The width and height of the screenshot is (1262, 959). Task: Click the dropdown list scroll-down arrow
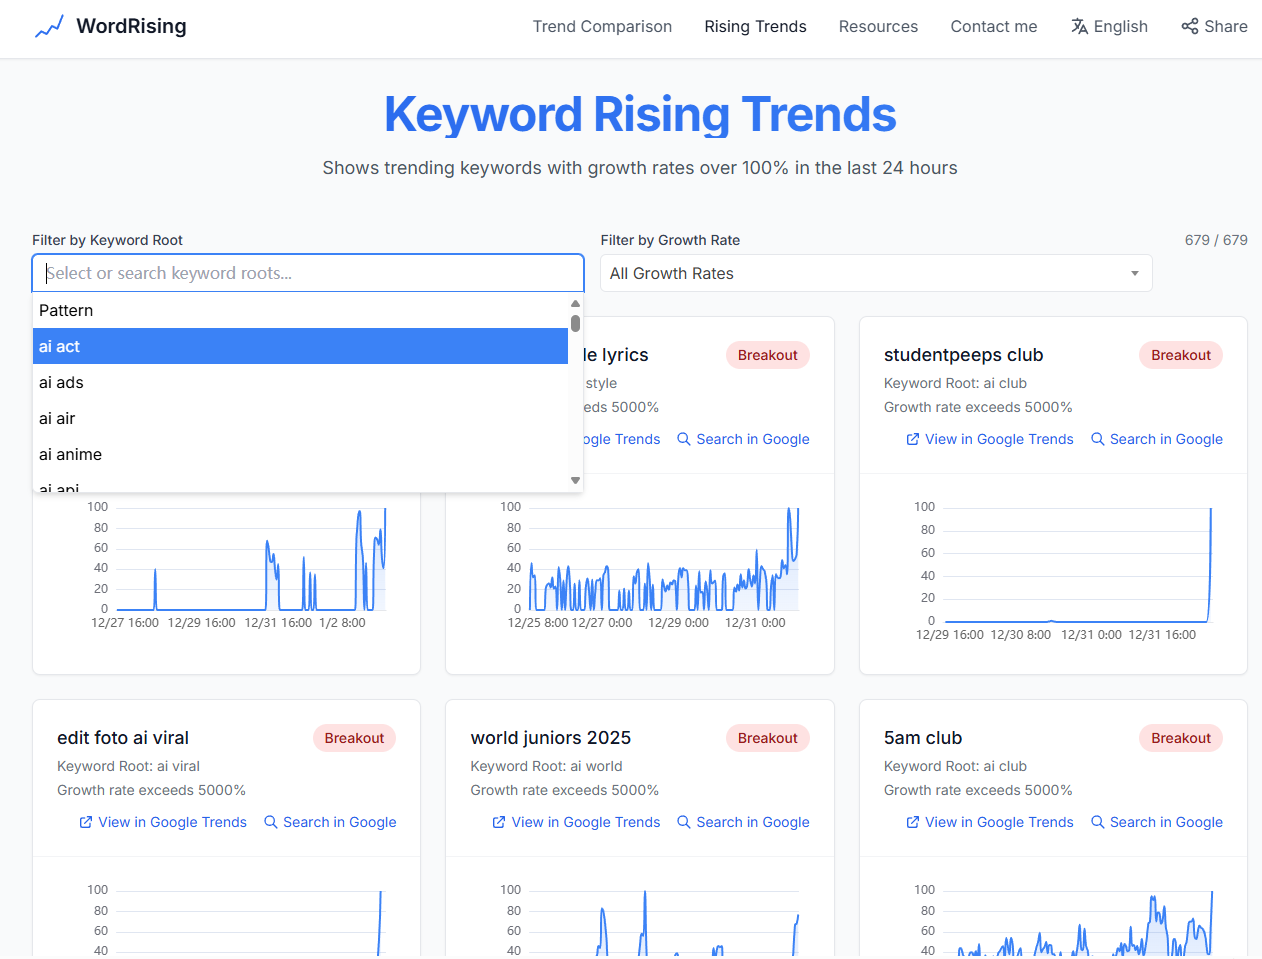tap(575, 481)
